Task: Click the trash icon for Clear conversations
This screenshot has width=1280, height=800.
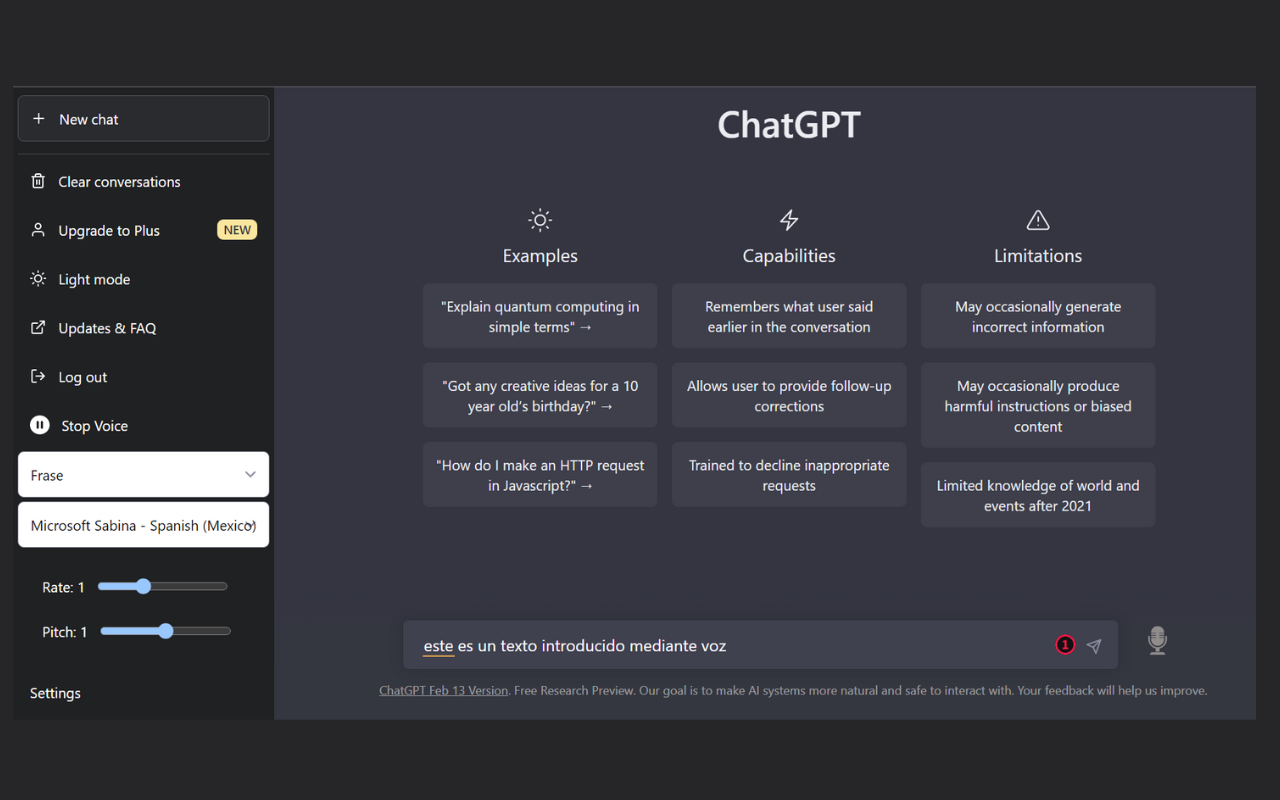Action: (38, 181)
